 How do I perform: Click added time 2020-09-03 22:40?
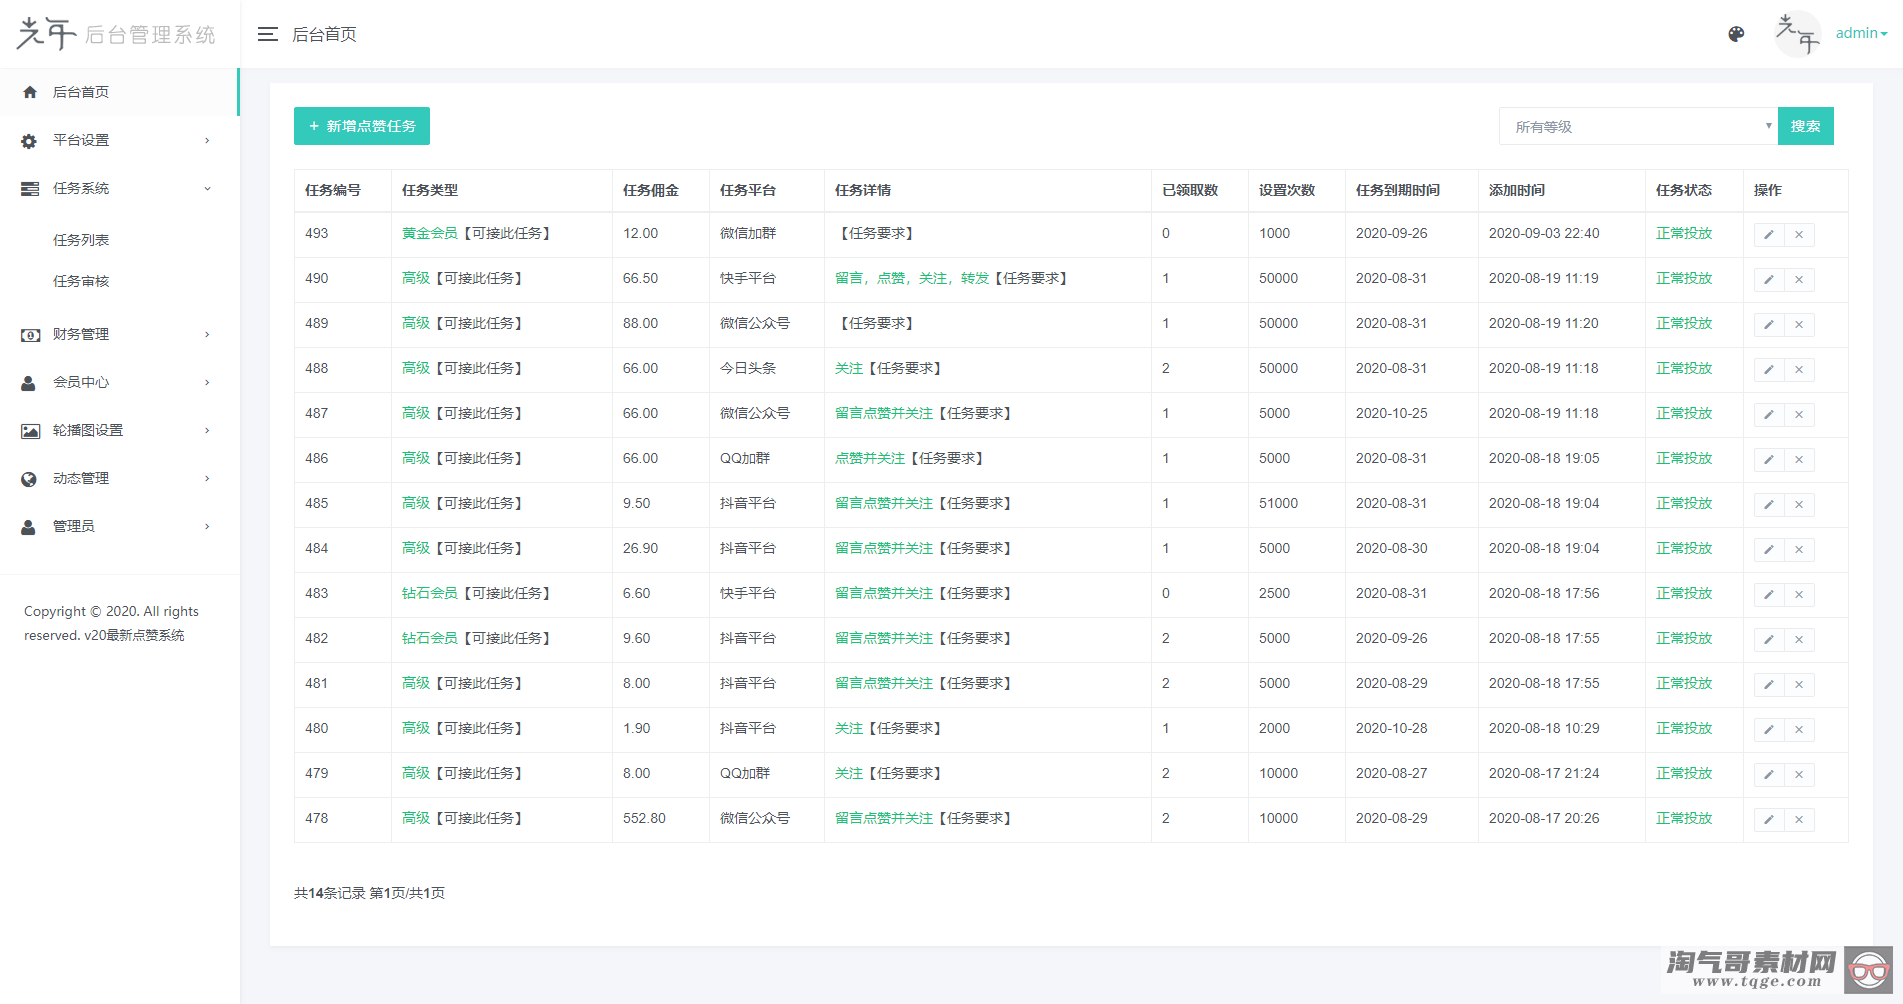[x=1544, y=233]
